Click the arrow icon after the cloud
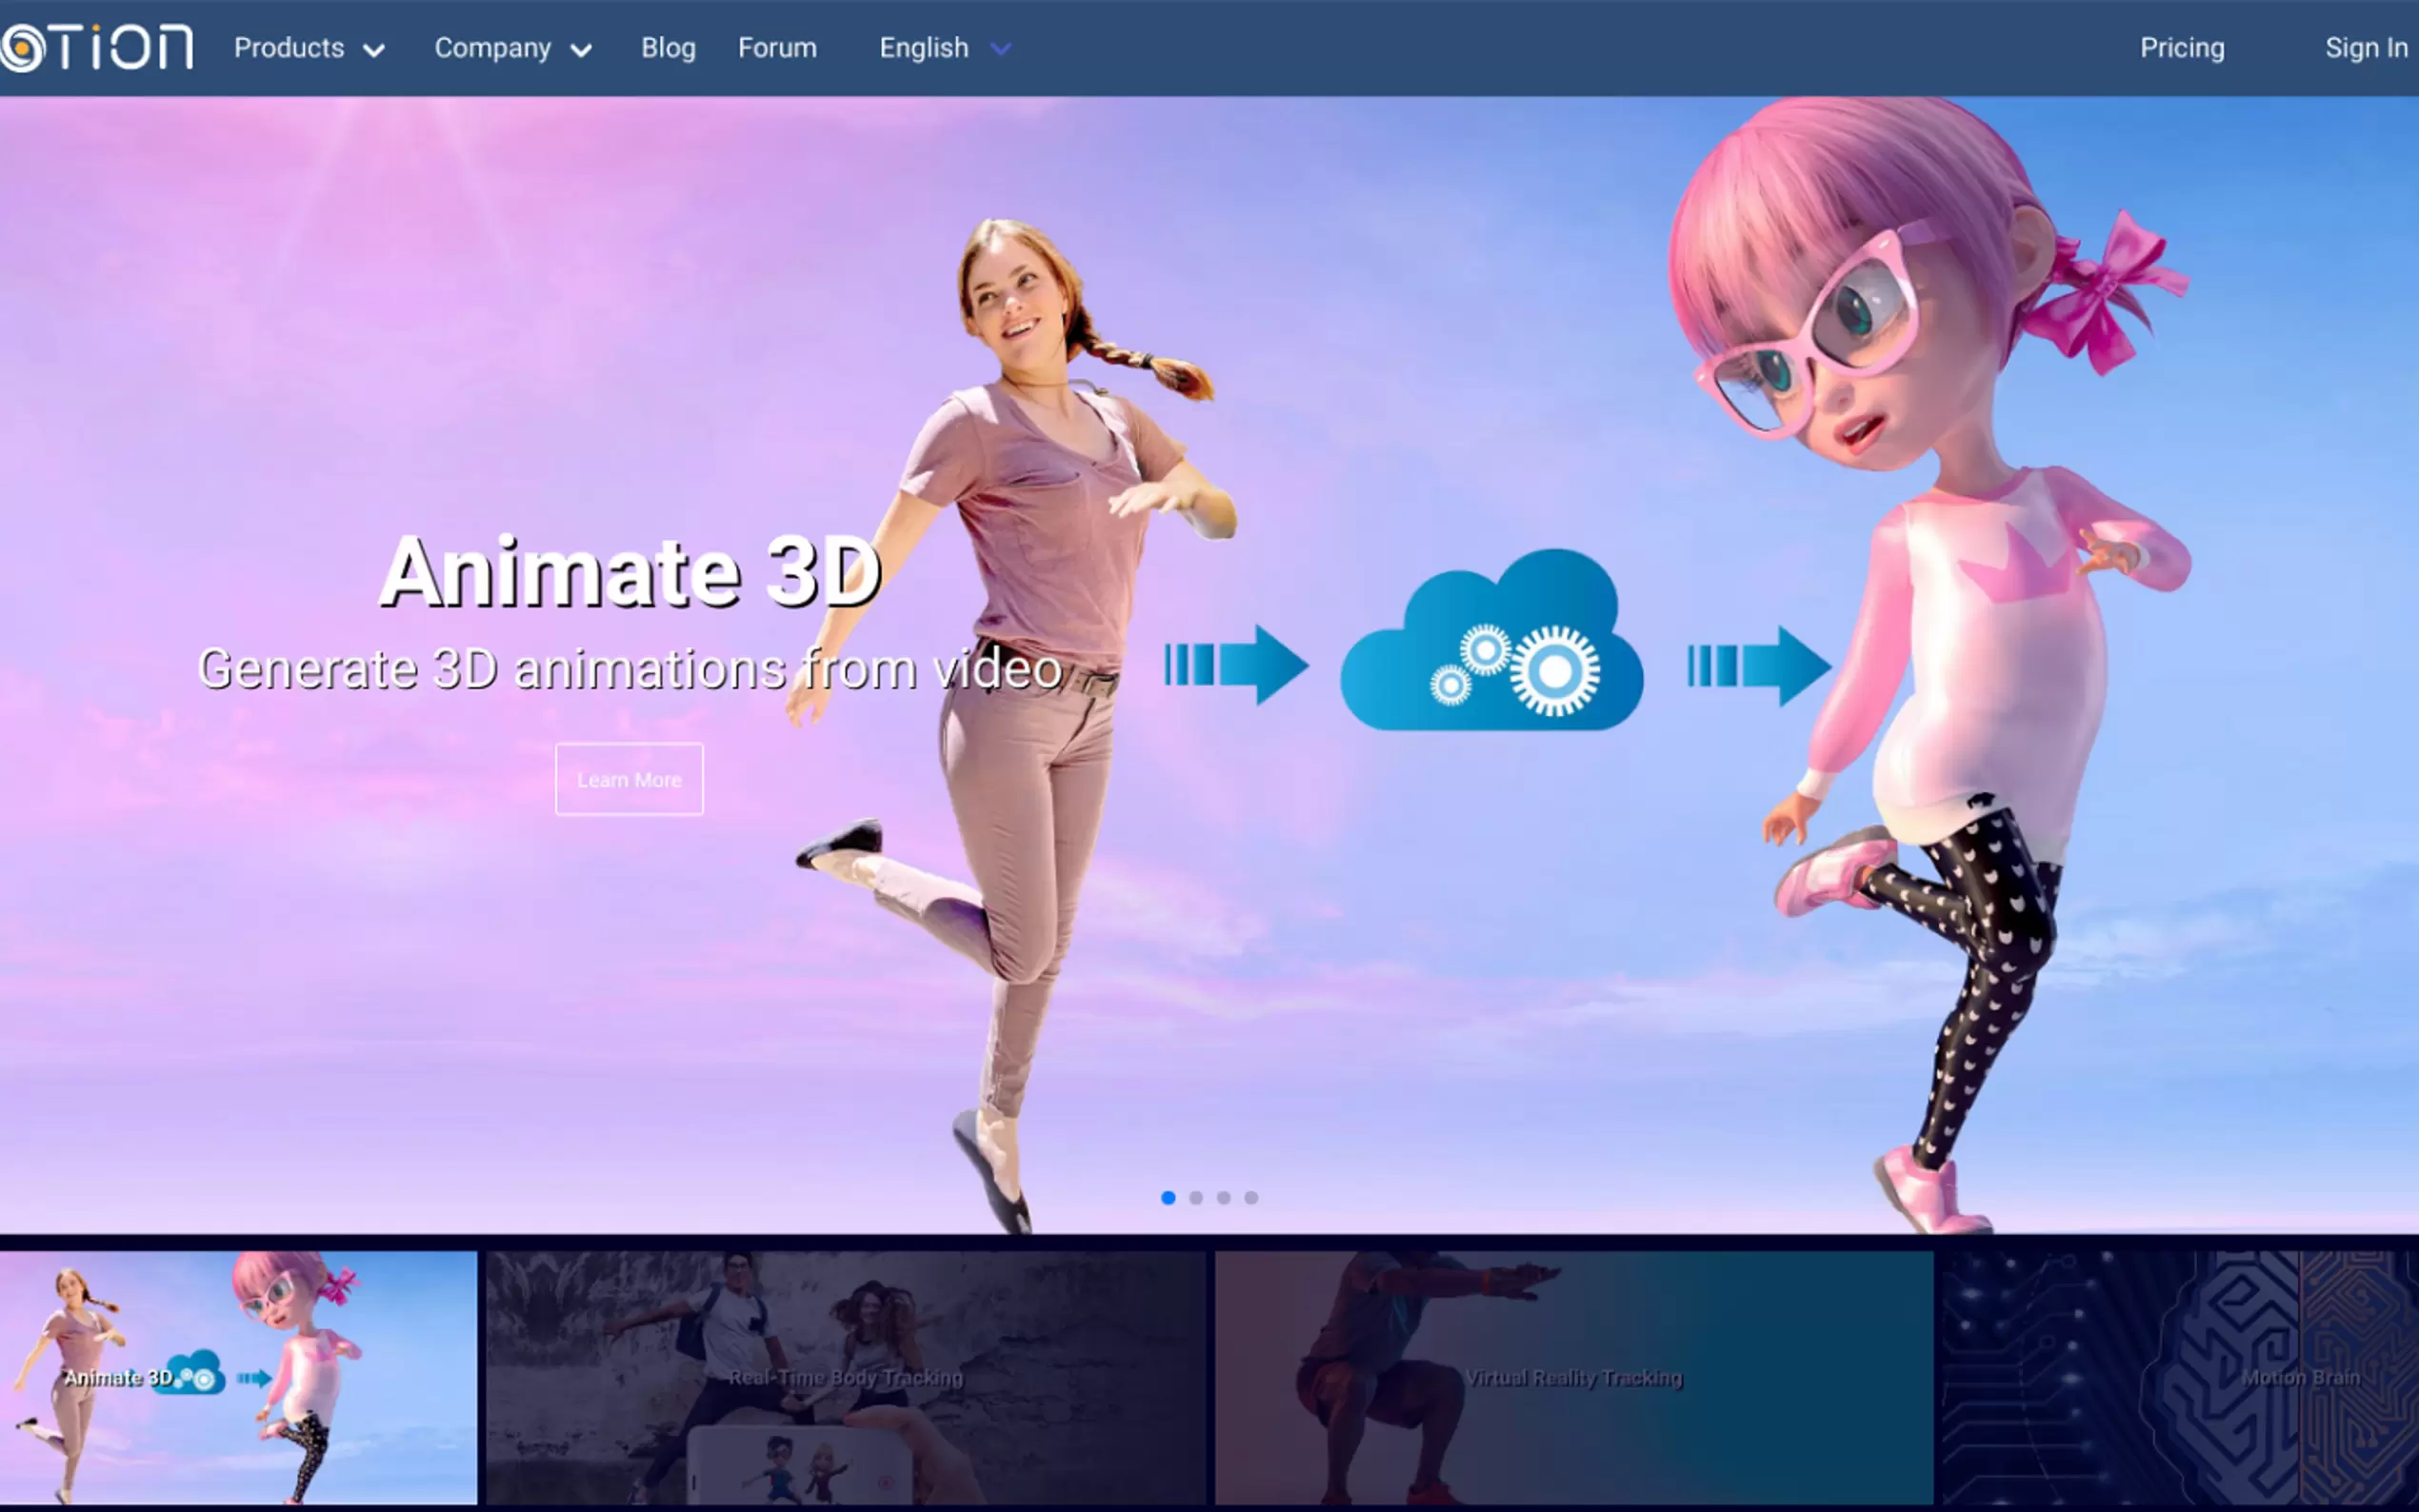 point(1760,665)
